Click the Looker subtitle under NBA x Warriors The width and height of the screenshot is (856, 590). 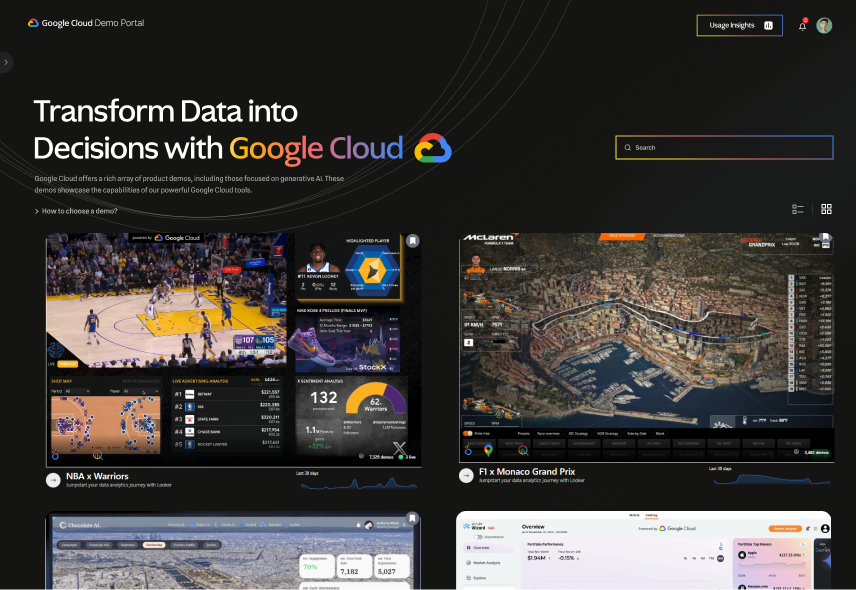(x=118, y=485)
